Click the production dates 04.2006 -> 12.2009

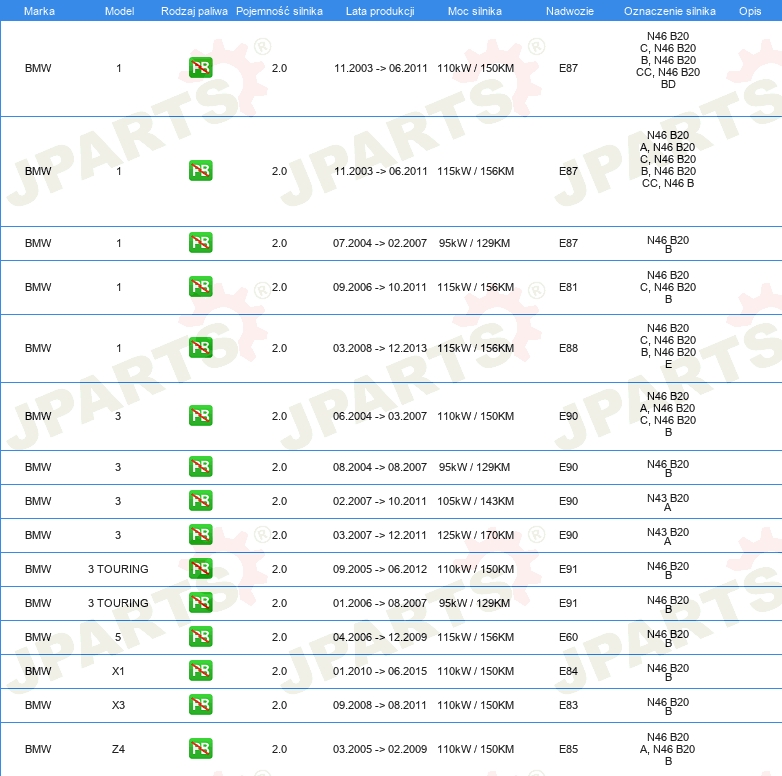tap(380, 637)
